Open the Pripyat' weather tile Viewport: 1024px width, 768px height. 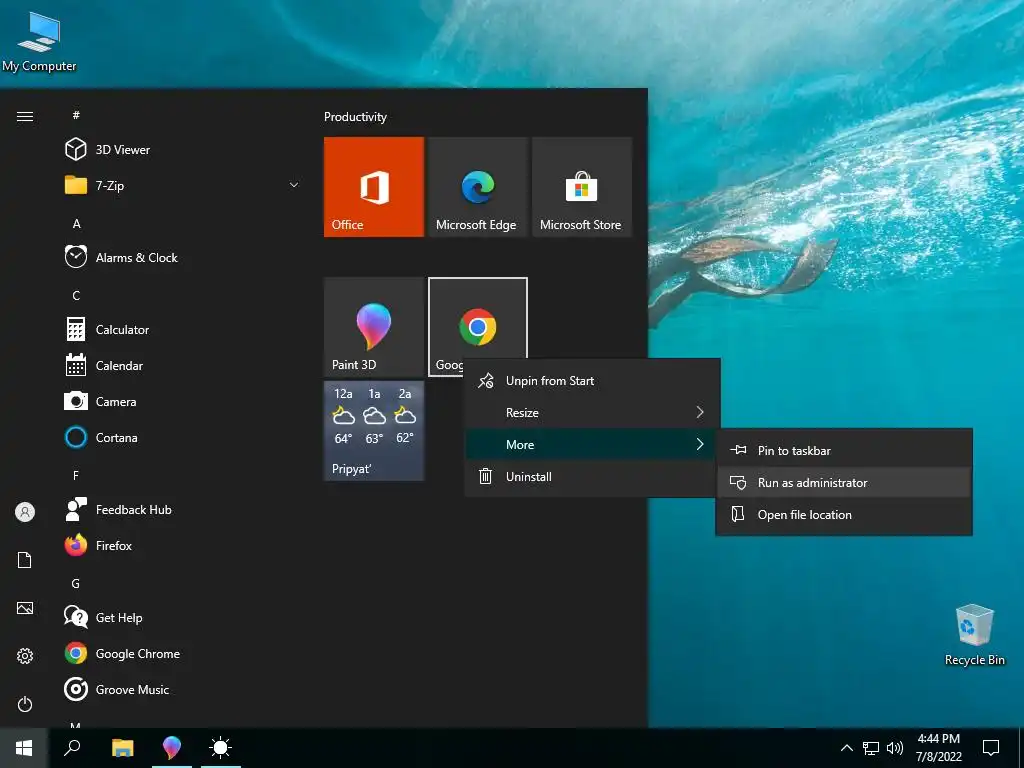pos(374,431)
